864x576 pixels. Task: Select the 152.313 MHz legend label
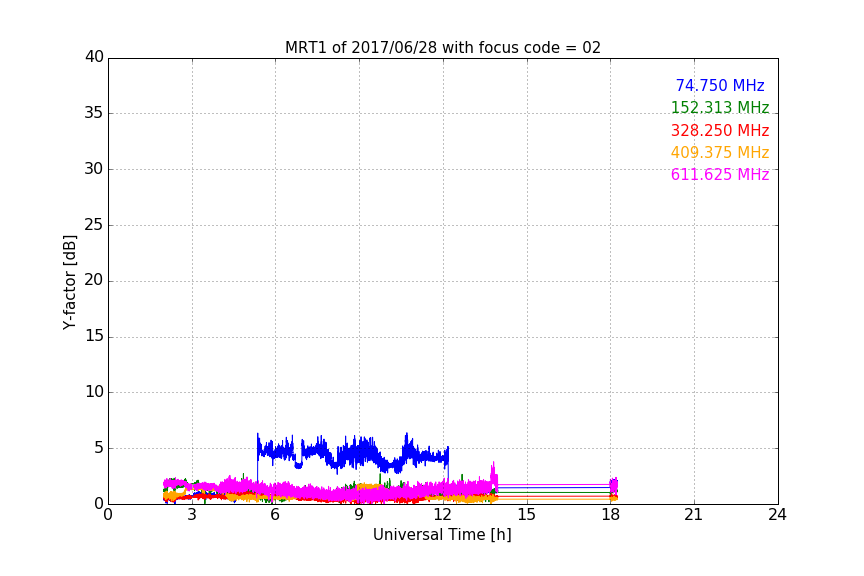click(720, 107)
